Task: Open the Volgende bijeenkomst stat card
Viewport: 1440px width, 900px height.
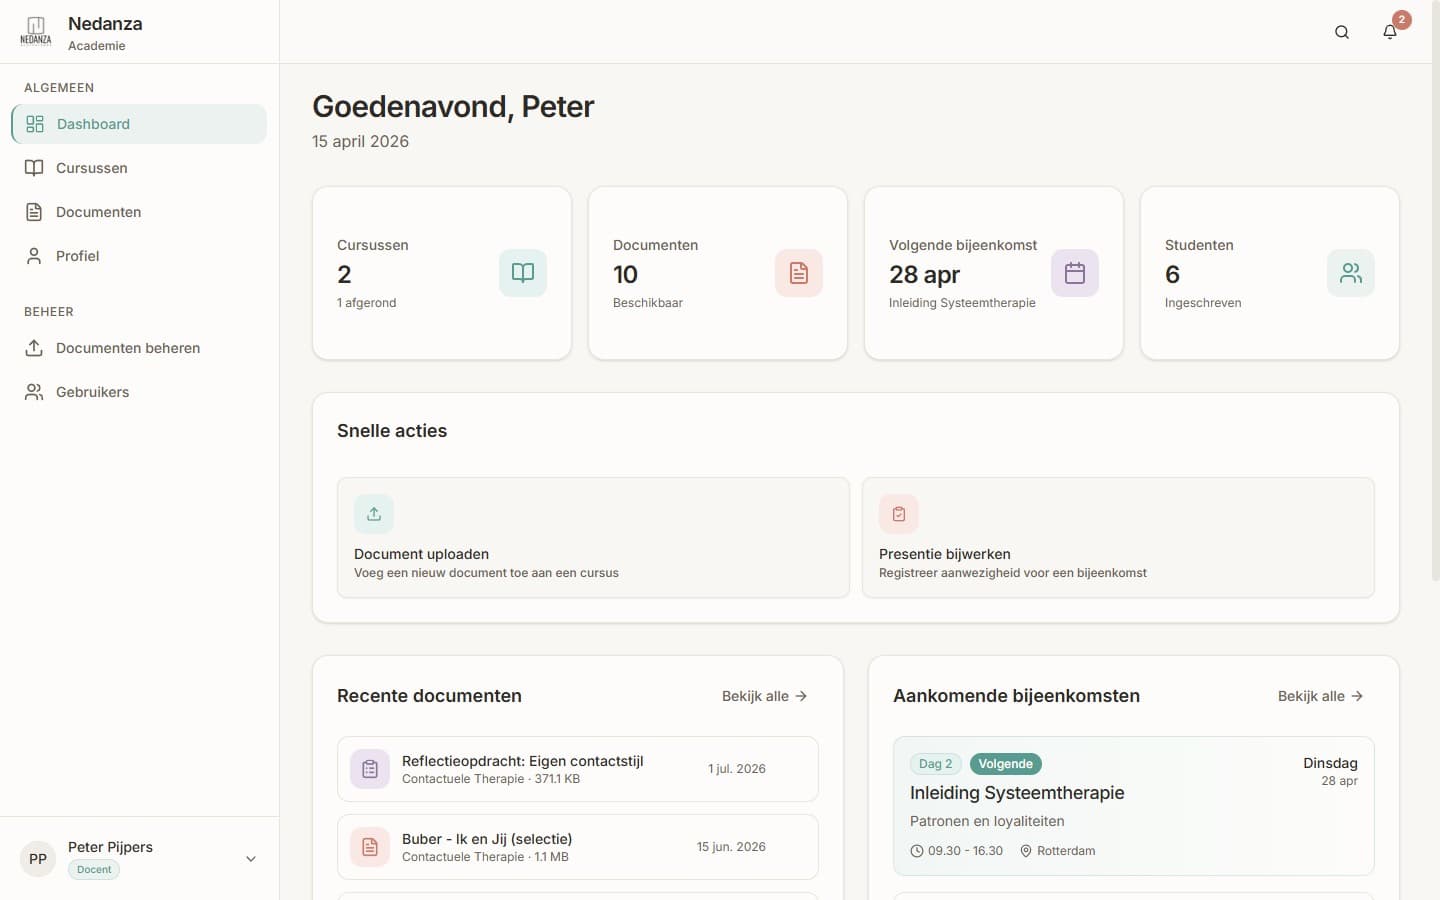Action: (x=994, y=273)
